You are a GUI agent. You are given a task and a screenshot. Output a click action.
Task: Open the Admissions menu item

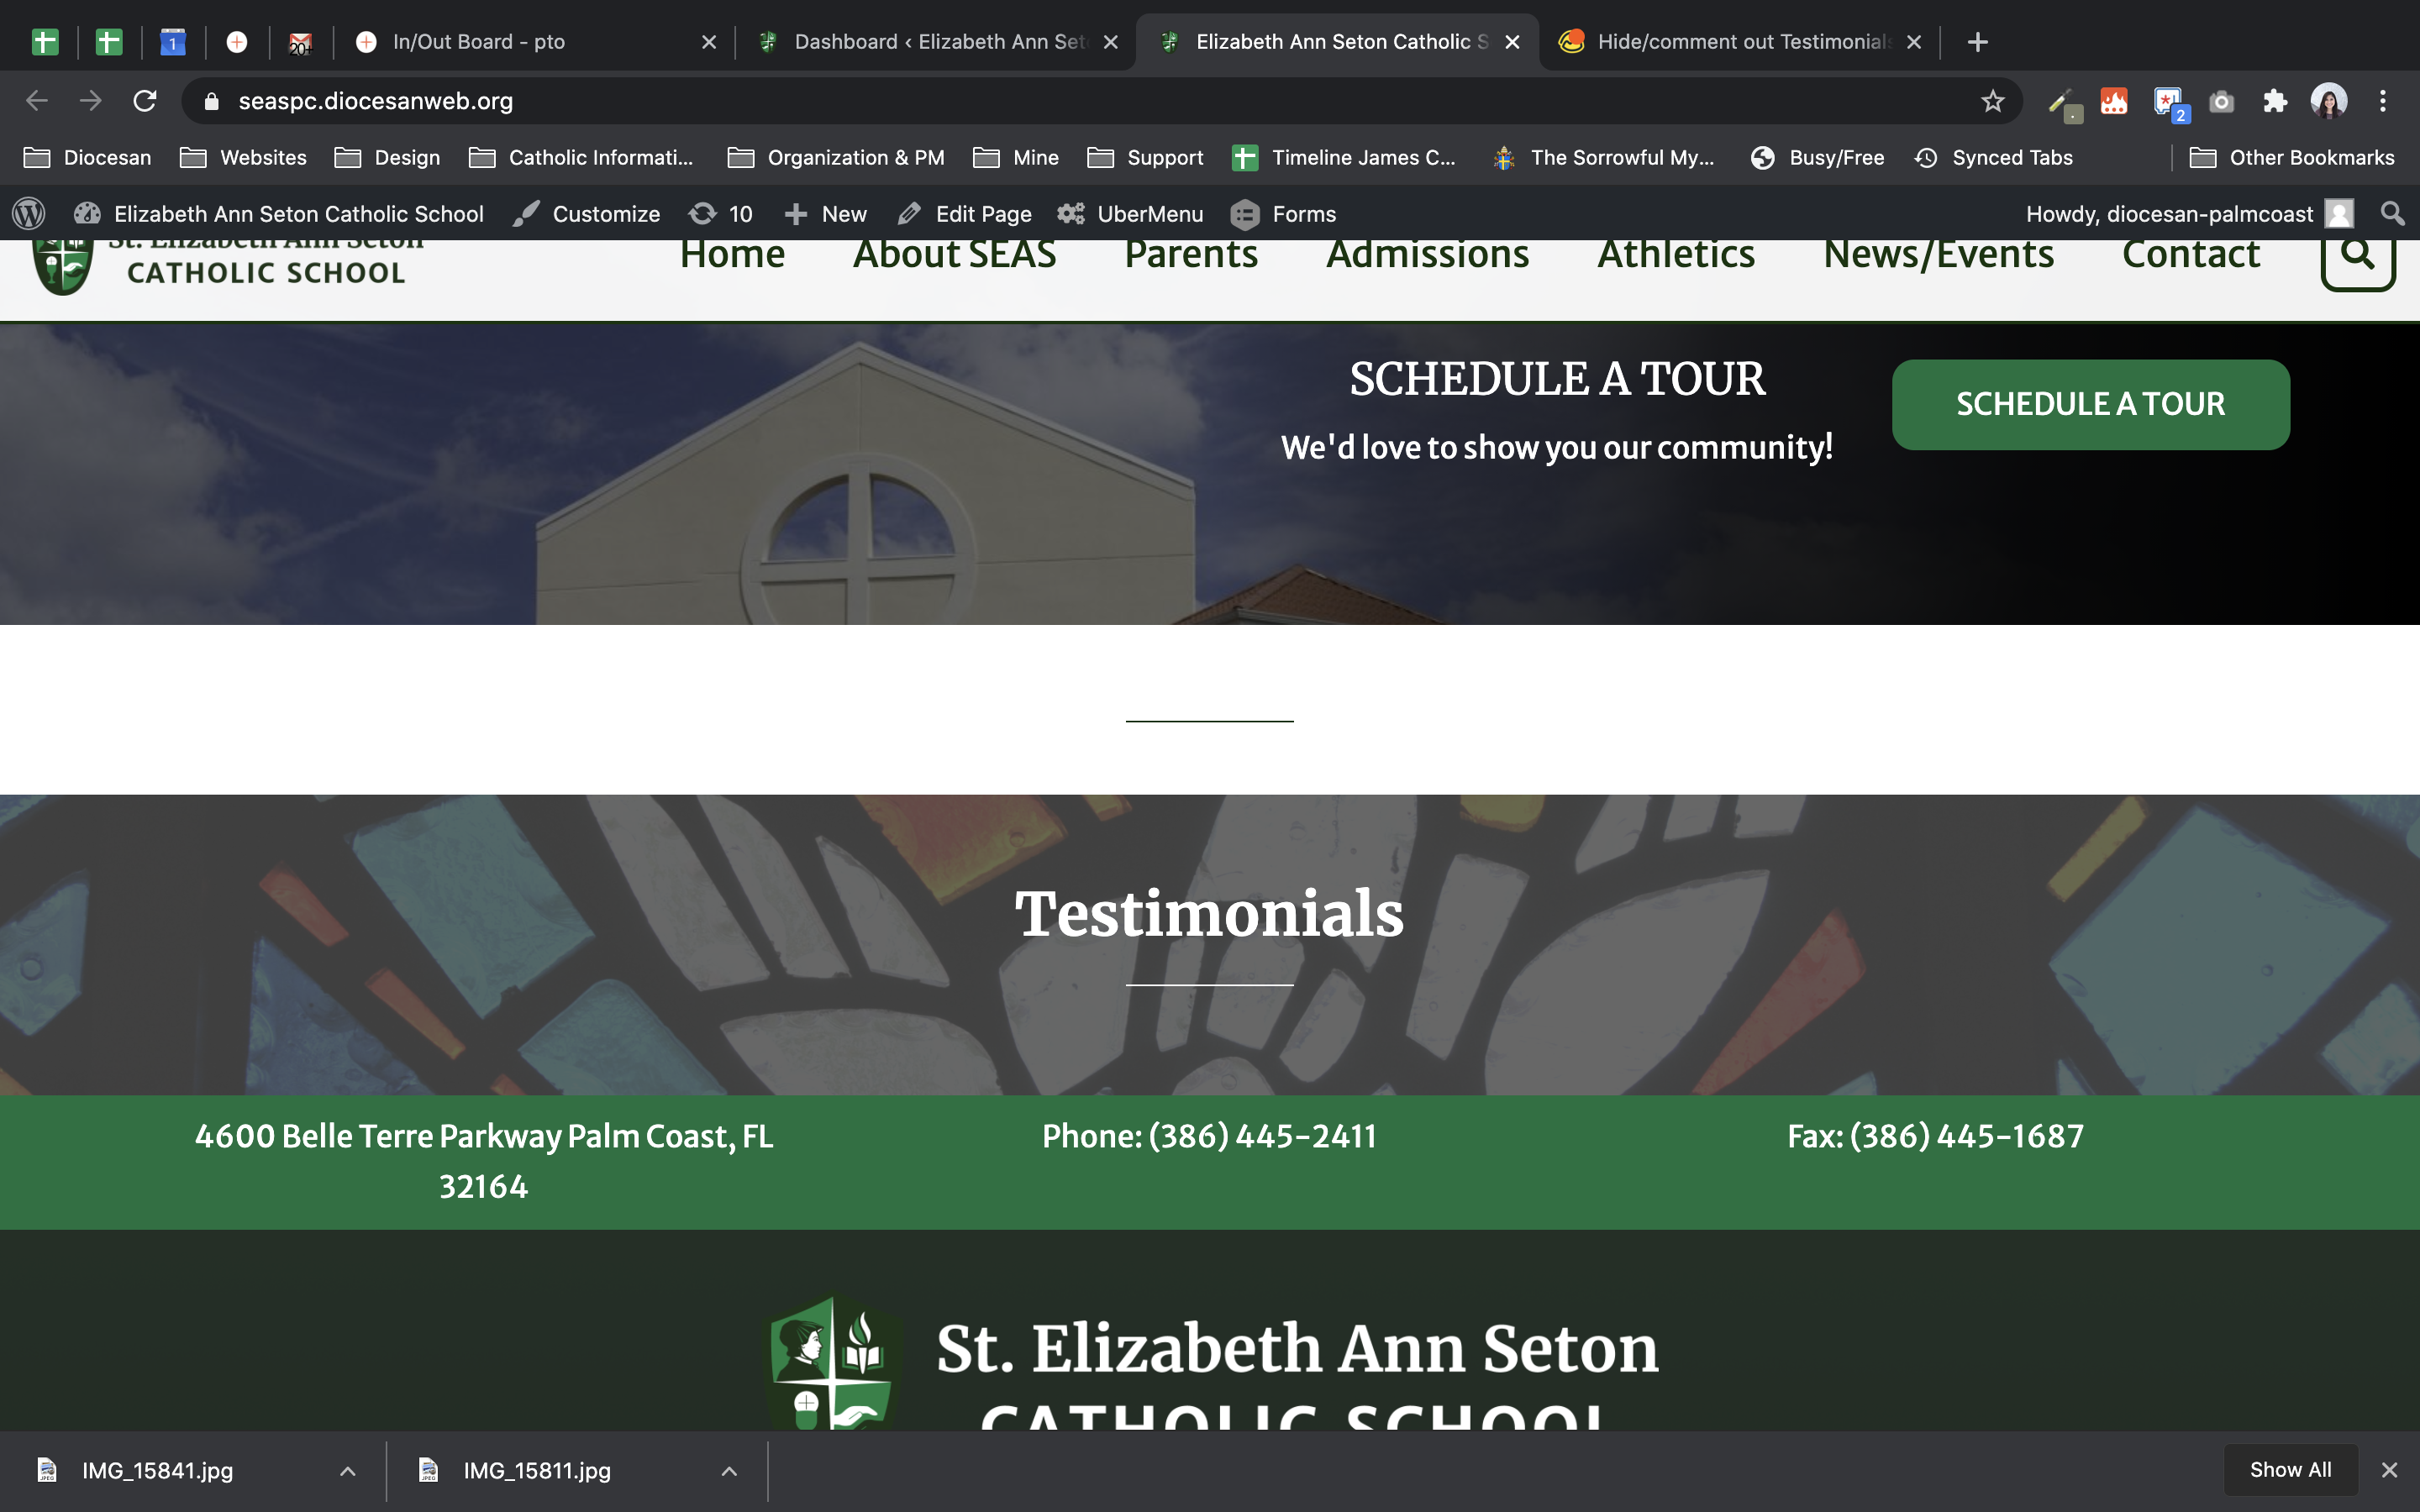[x=1427, y=256]
